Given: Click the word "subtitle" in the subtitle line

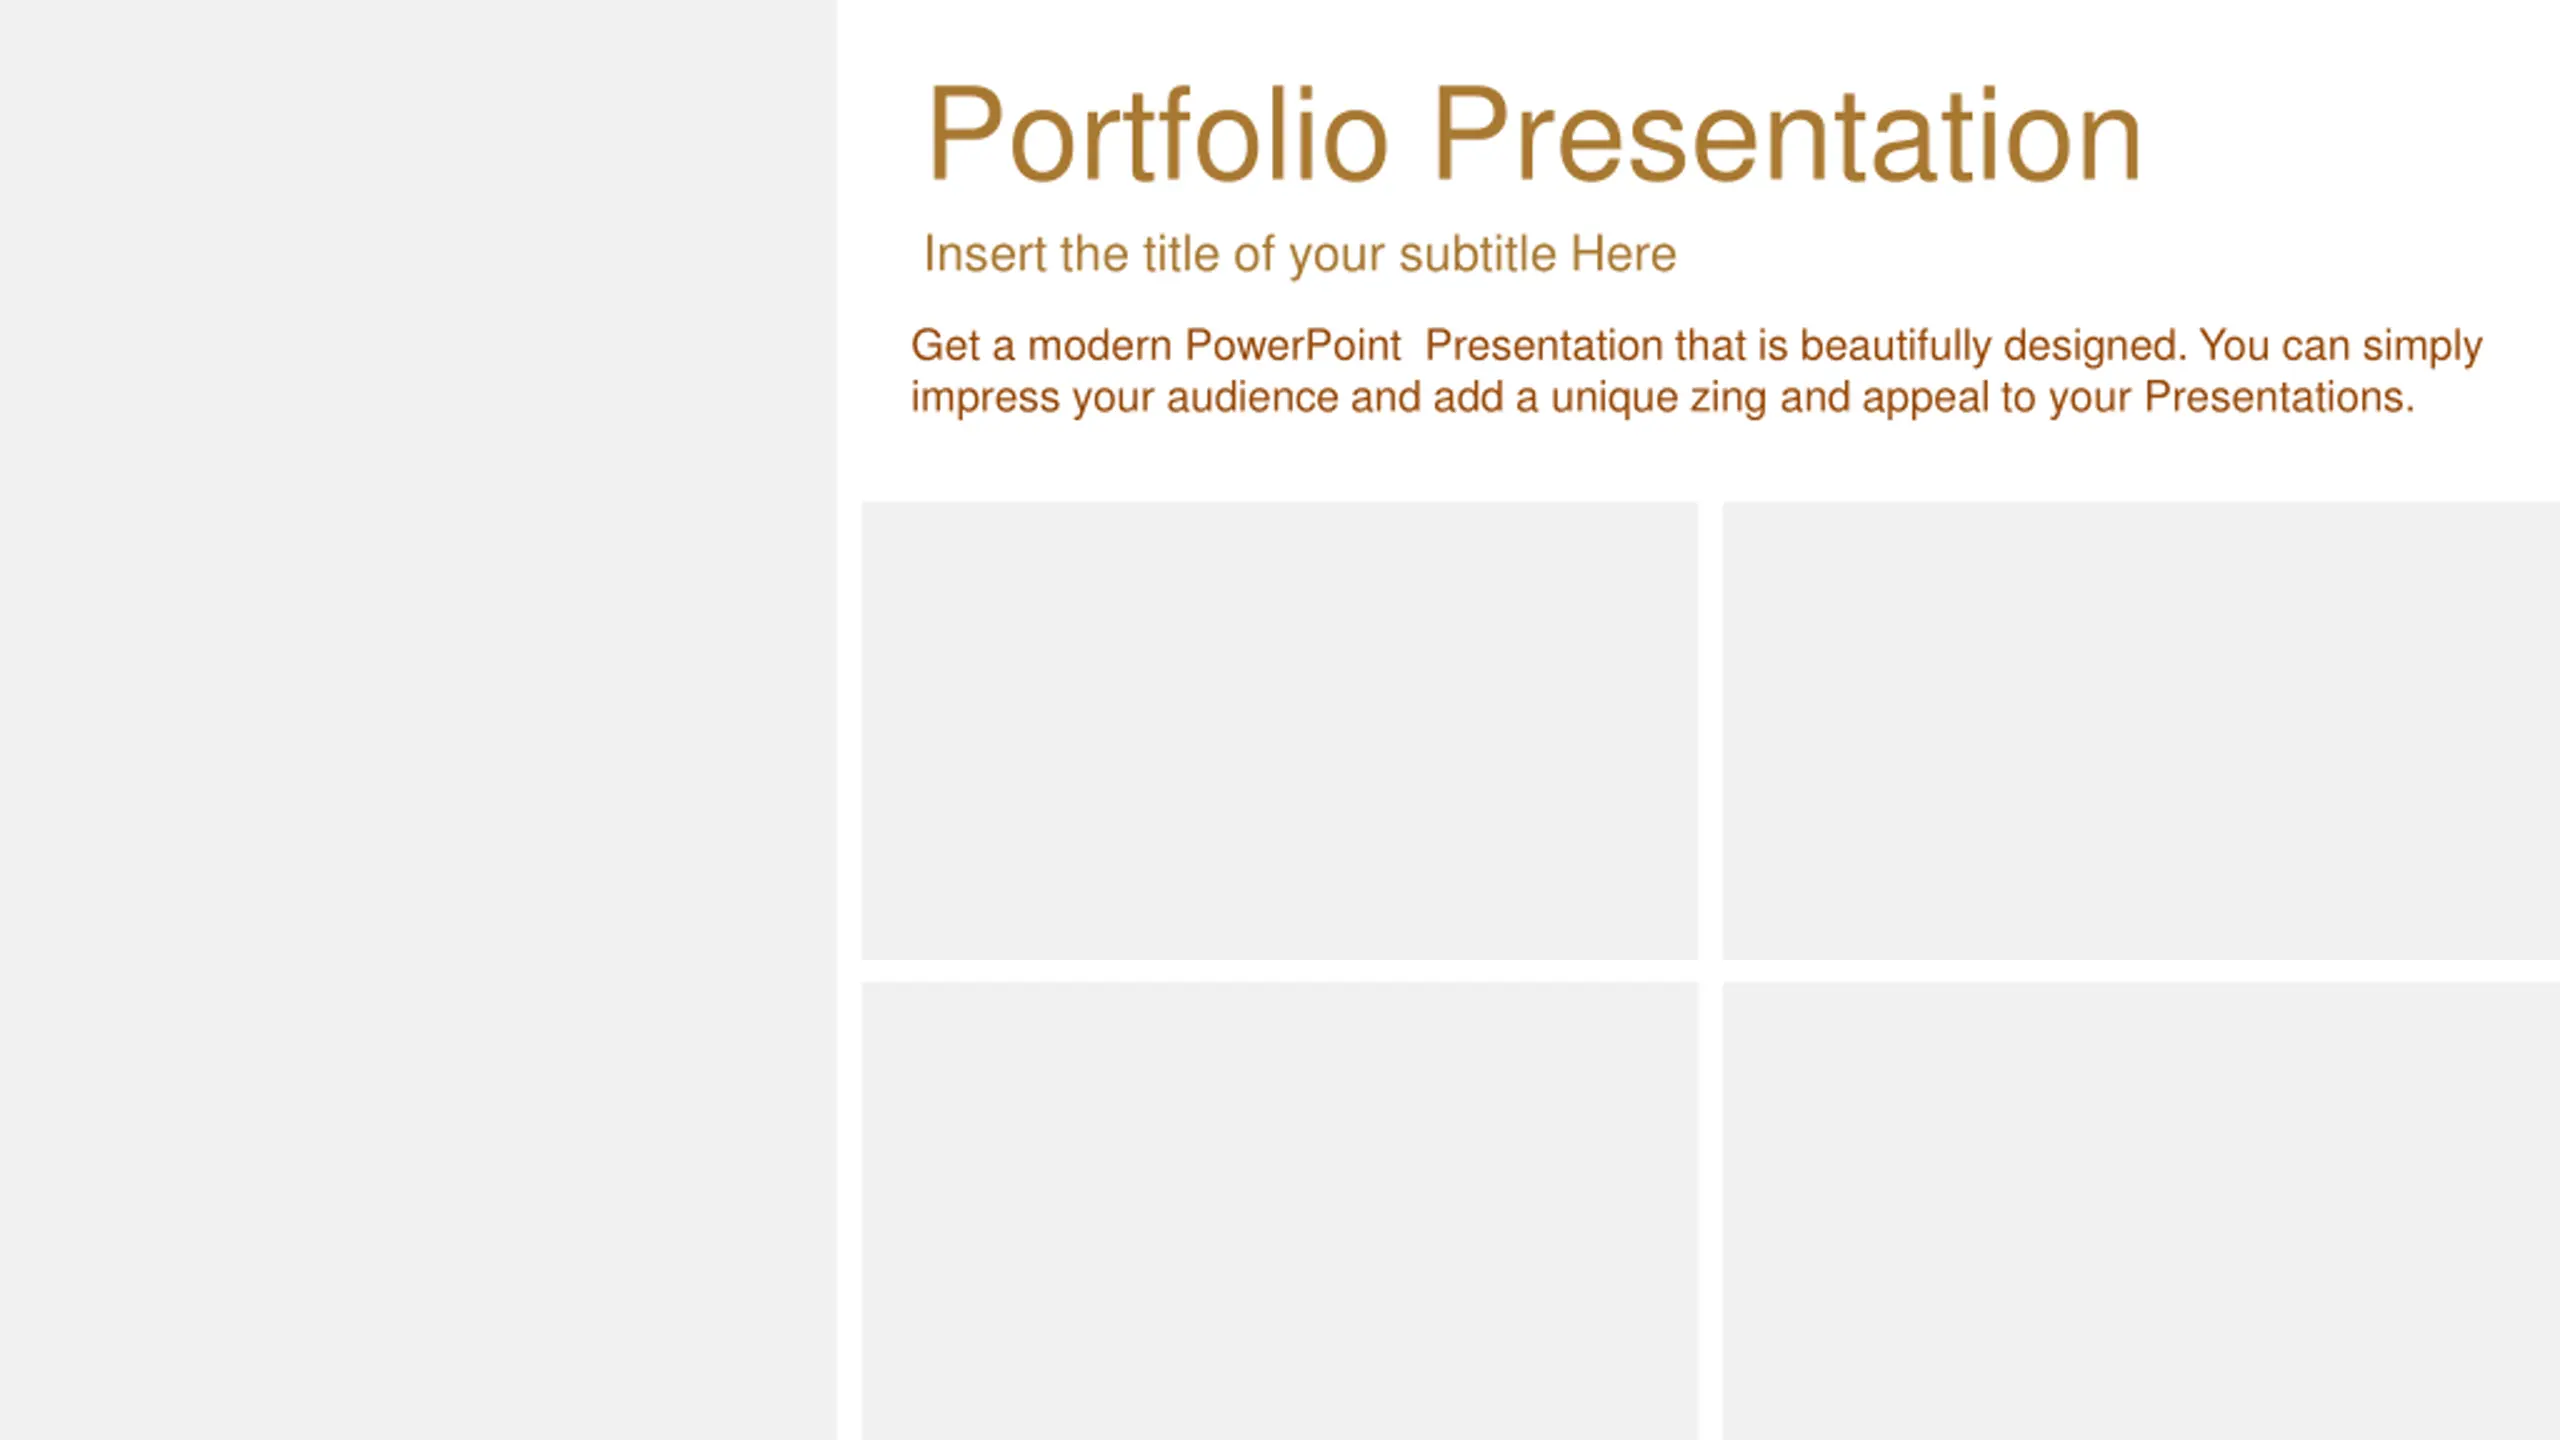Looking at the screenshot, I should tap(1477, 254).
